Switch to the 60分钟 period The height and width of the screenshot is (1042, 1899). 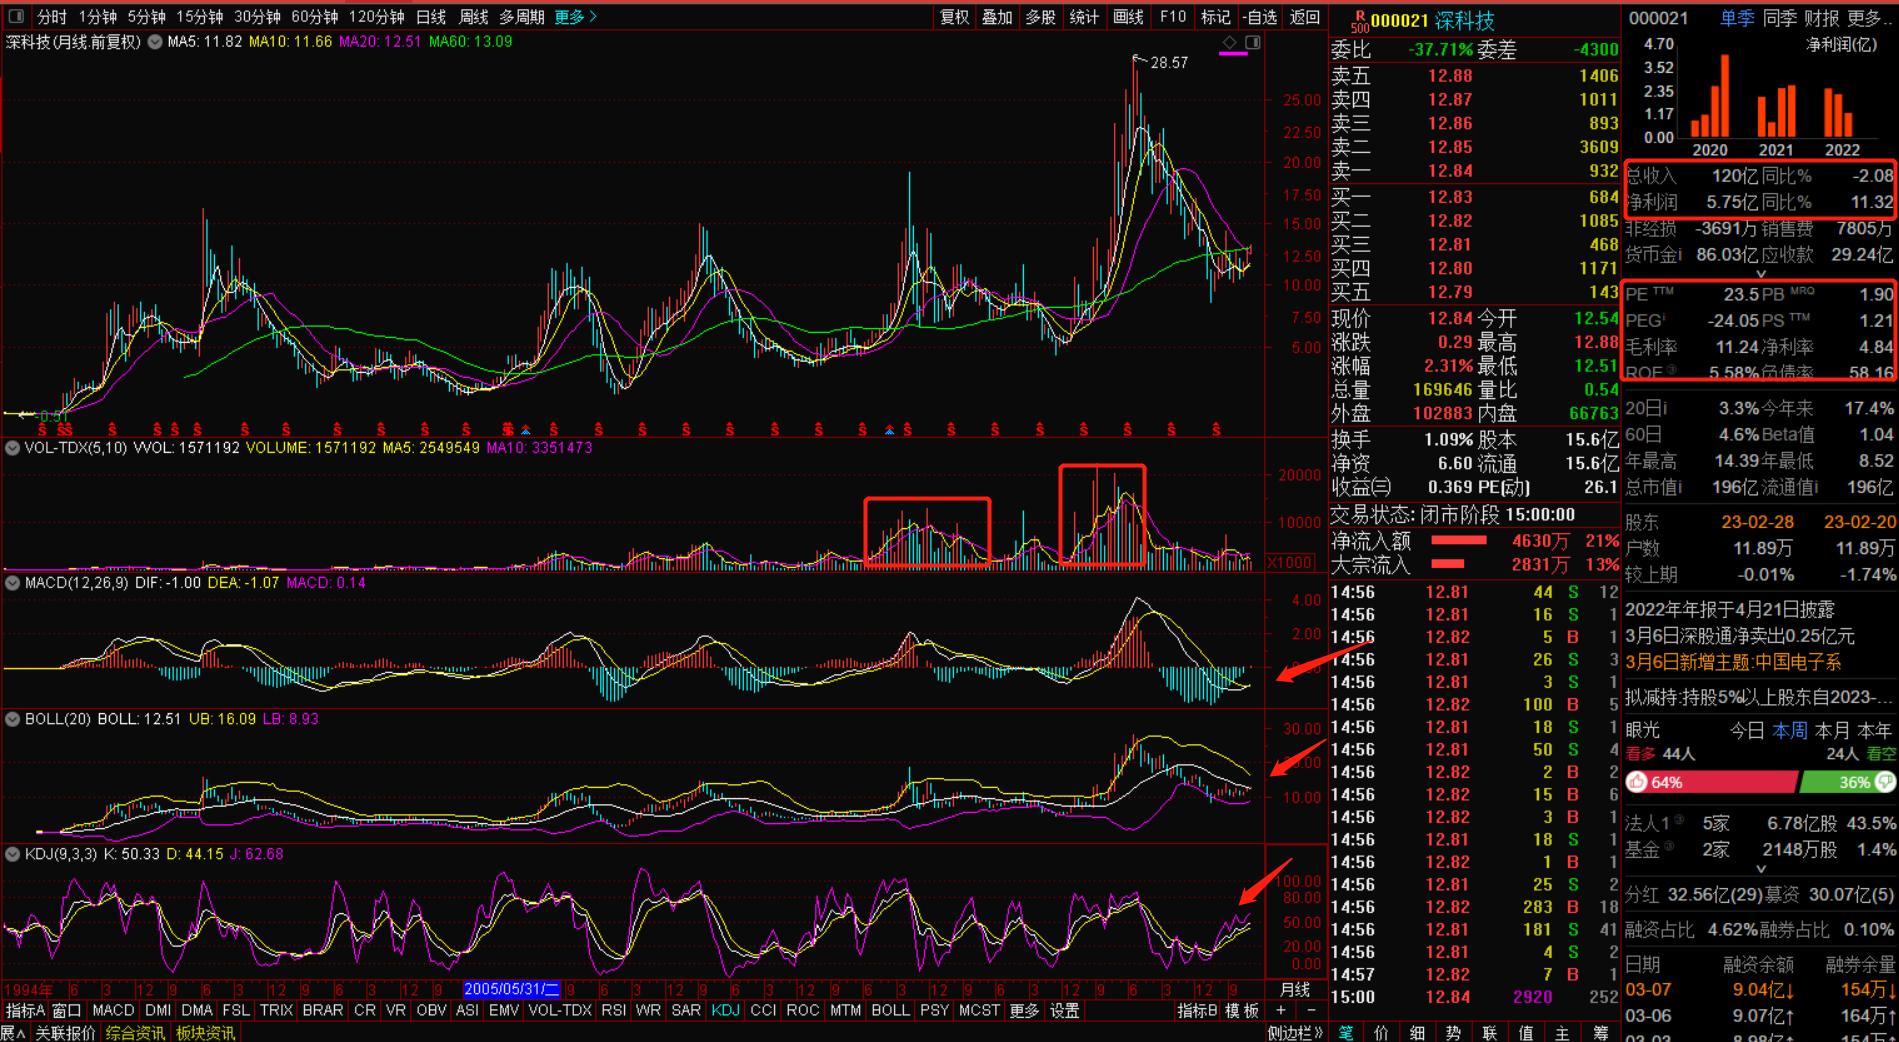coord(315,17)
